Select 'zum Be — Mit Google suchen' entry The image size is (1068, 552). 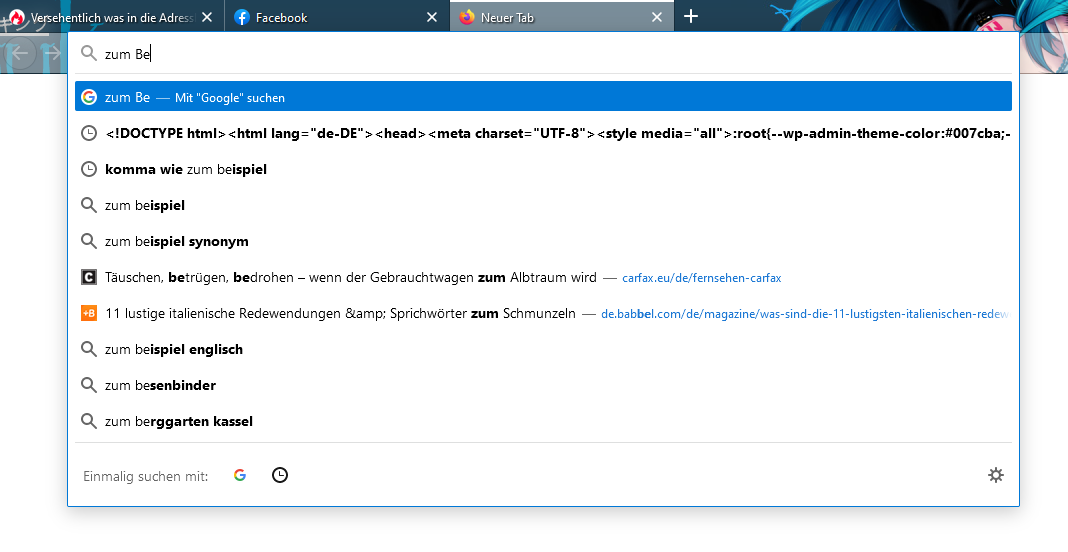[543, 97]
